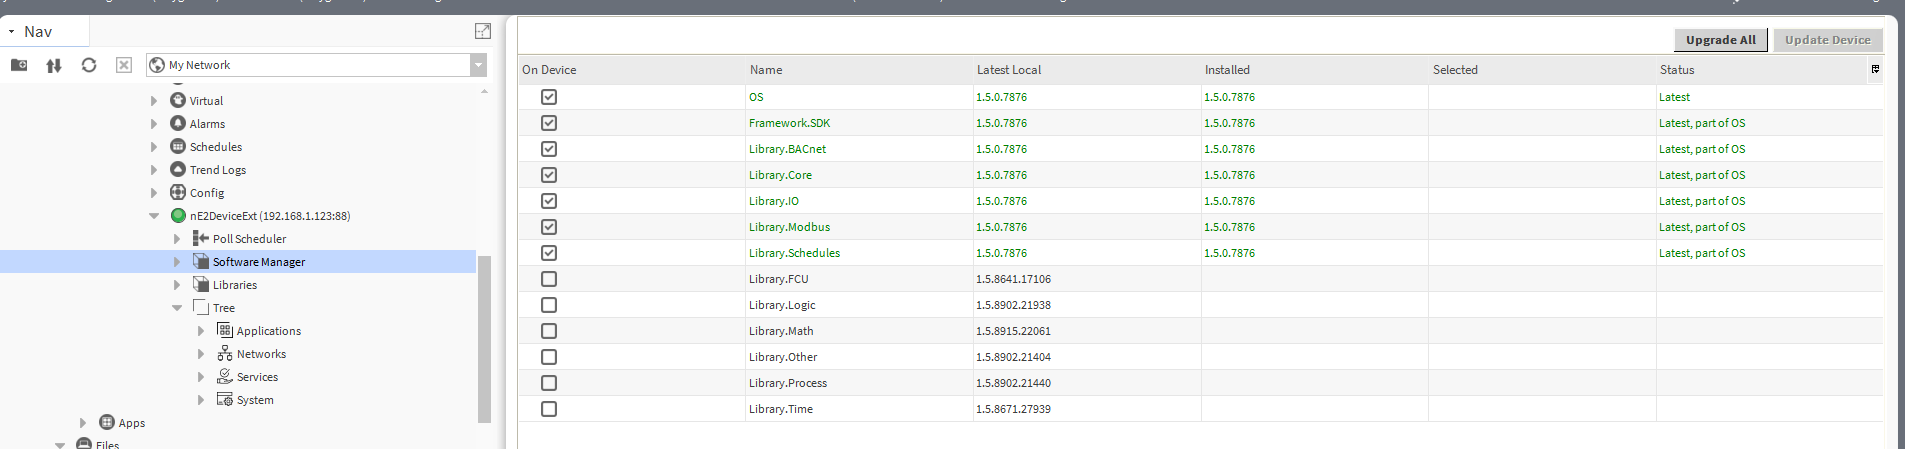
Task: Expand the Schedules tree node
Action: pos(154,147)
